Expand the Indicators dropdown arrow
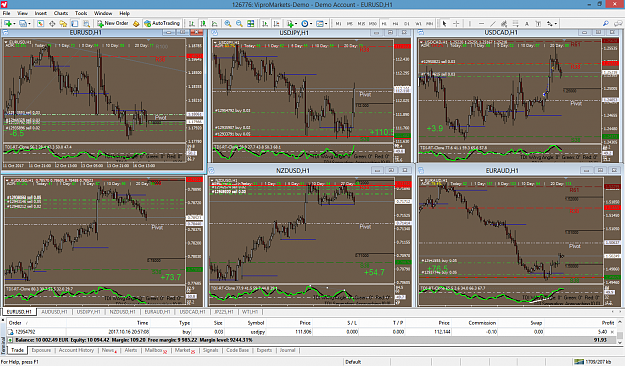This screenshot has width=625, height=366. click(296, 24)
